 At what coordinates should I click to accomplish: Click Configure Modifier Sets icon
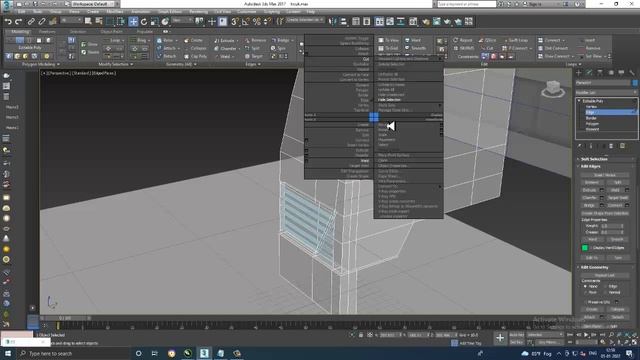tap(622, 146)
